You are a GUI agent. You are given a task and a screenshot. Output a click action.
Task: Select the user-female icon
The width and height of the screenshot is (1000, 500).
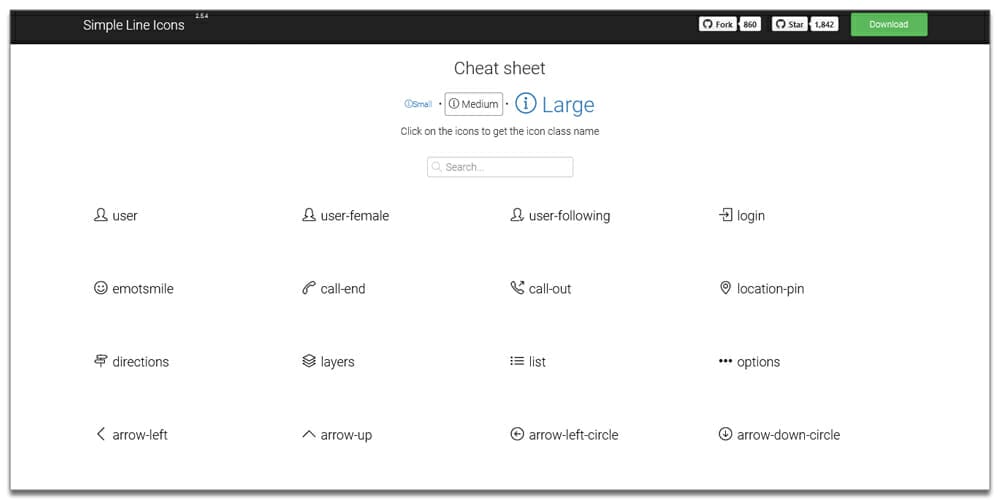coord(309,215)
